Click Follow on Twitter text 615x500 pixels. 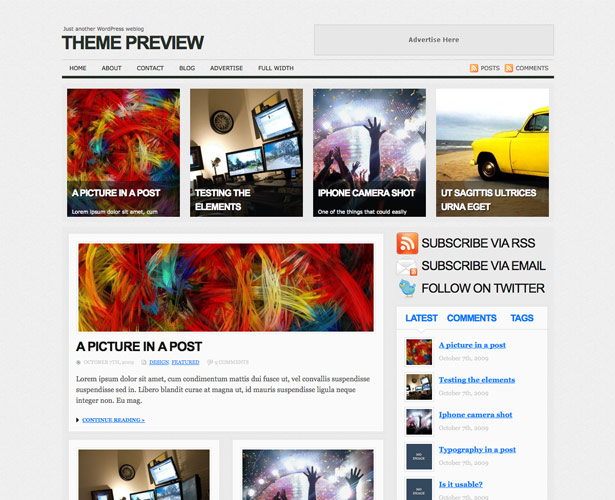483,289
